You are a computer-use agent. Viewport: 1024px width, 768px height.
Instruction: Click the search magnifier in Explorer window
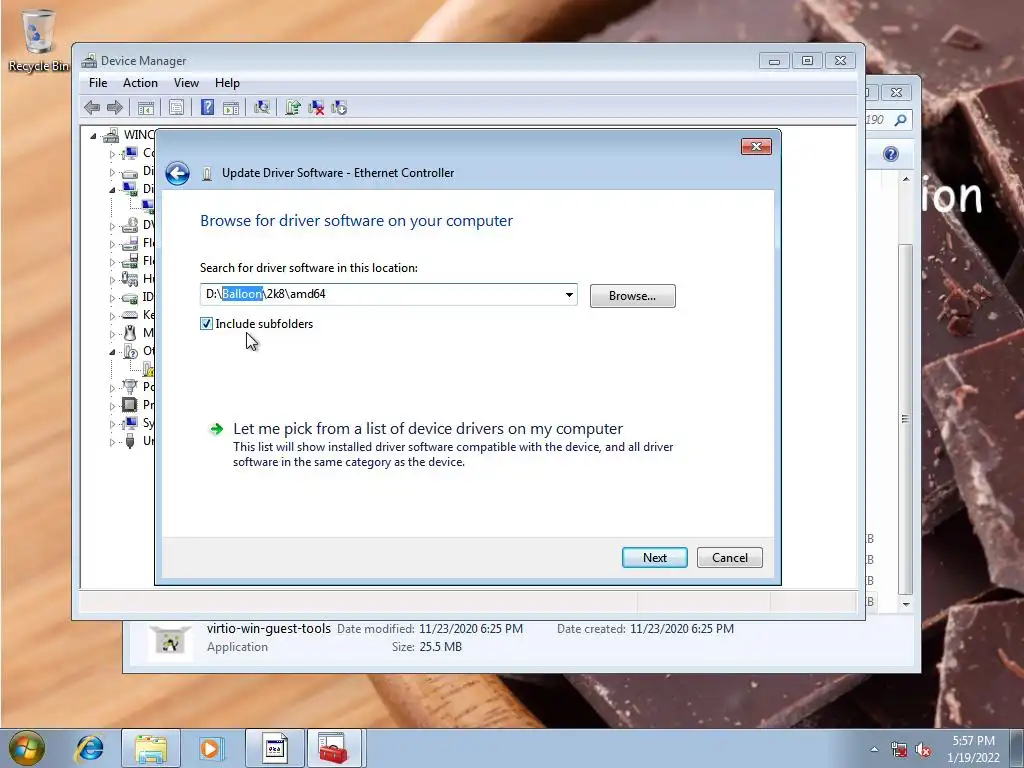point(900,120)
